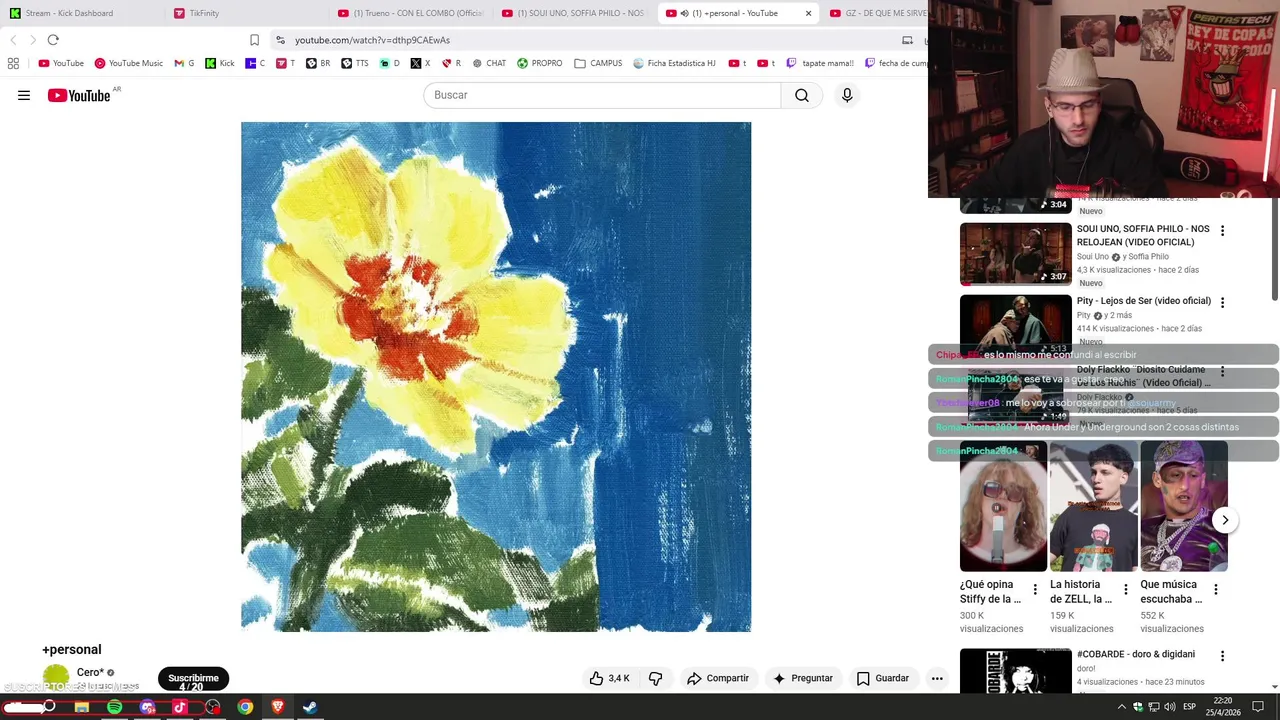Screen dimensions: 1280x720
Task: Share the video via Compartir
Action: [x=718, y=678]
